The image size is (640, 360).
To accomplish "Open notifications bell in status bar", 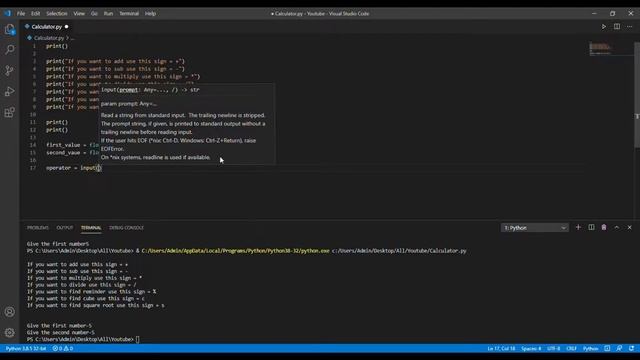I will [631, 349].
